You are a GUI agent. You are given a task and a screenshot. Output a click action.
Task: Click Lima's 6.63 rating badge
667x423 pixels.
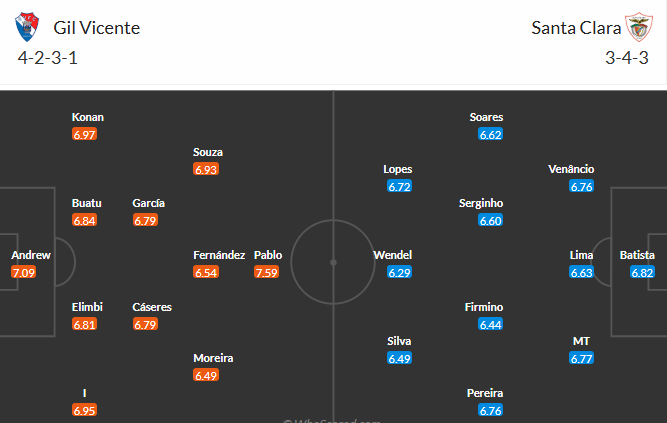pyautogui.click(x=581, y=272)
